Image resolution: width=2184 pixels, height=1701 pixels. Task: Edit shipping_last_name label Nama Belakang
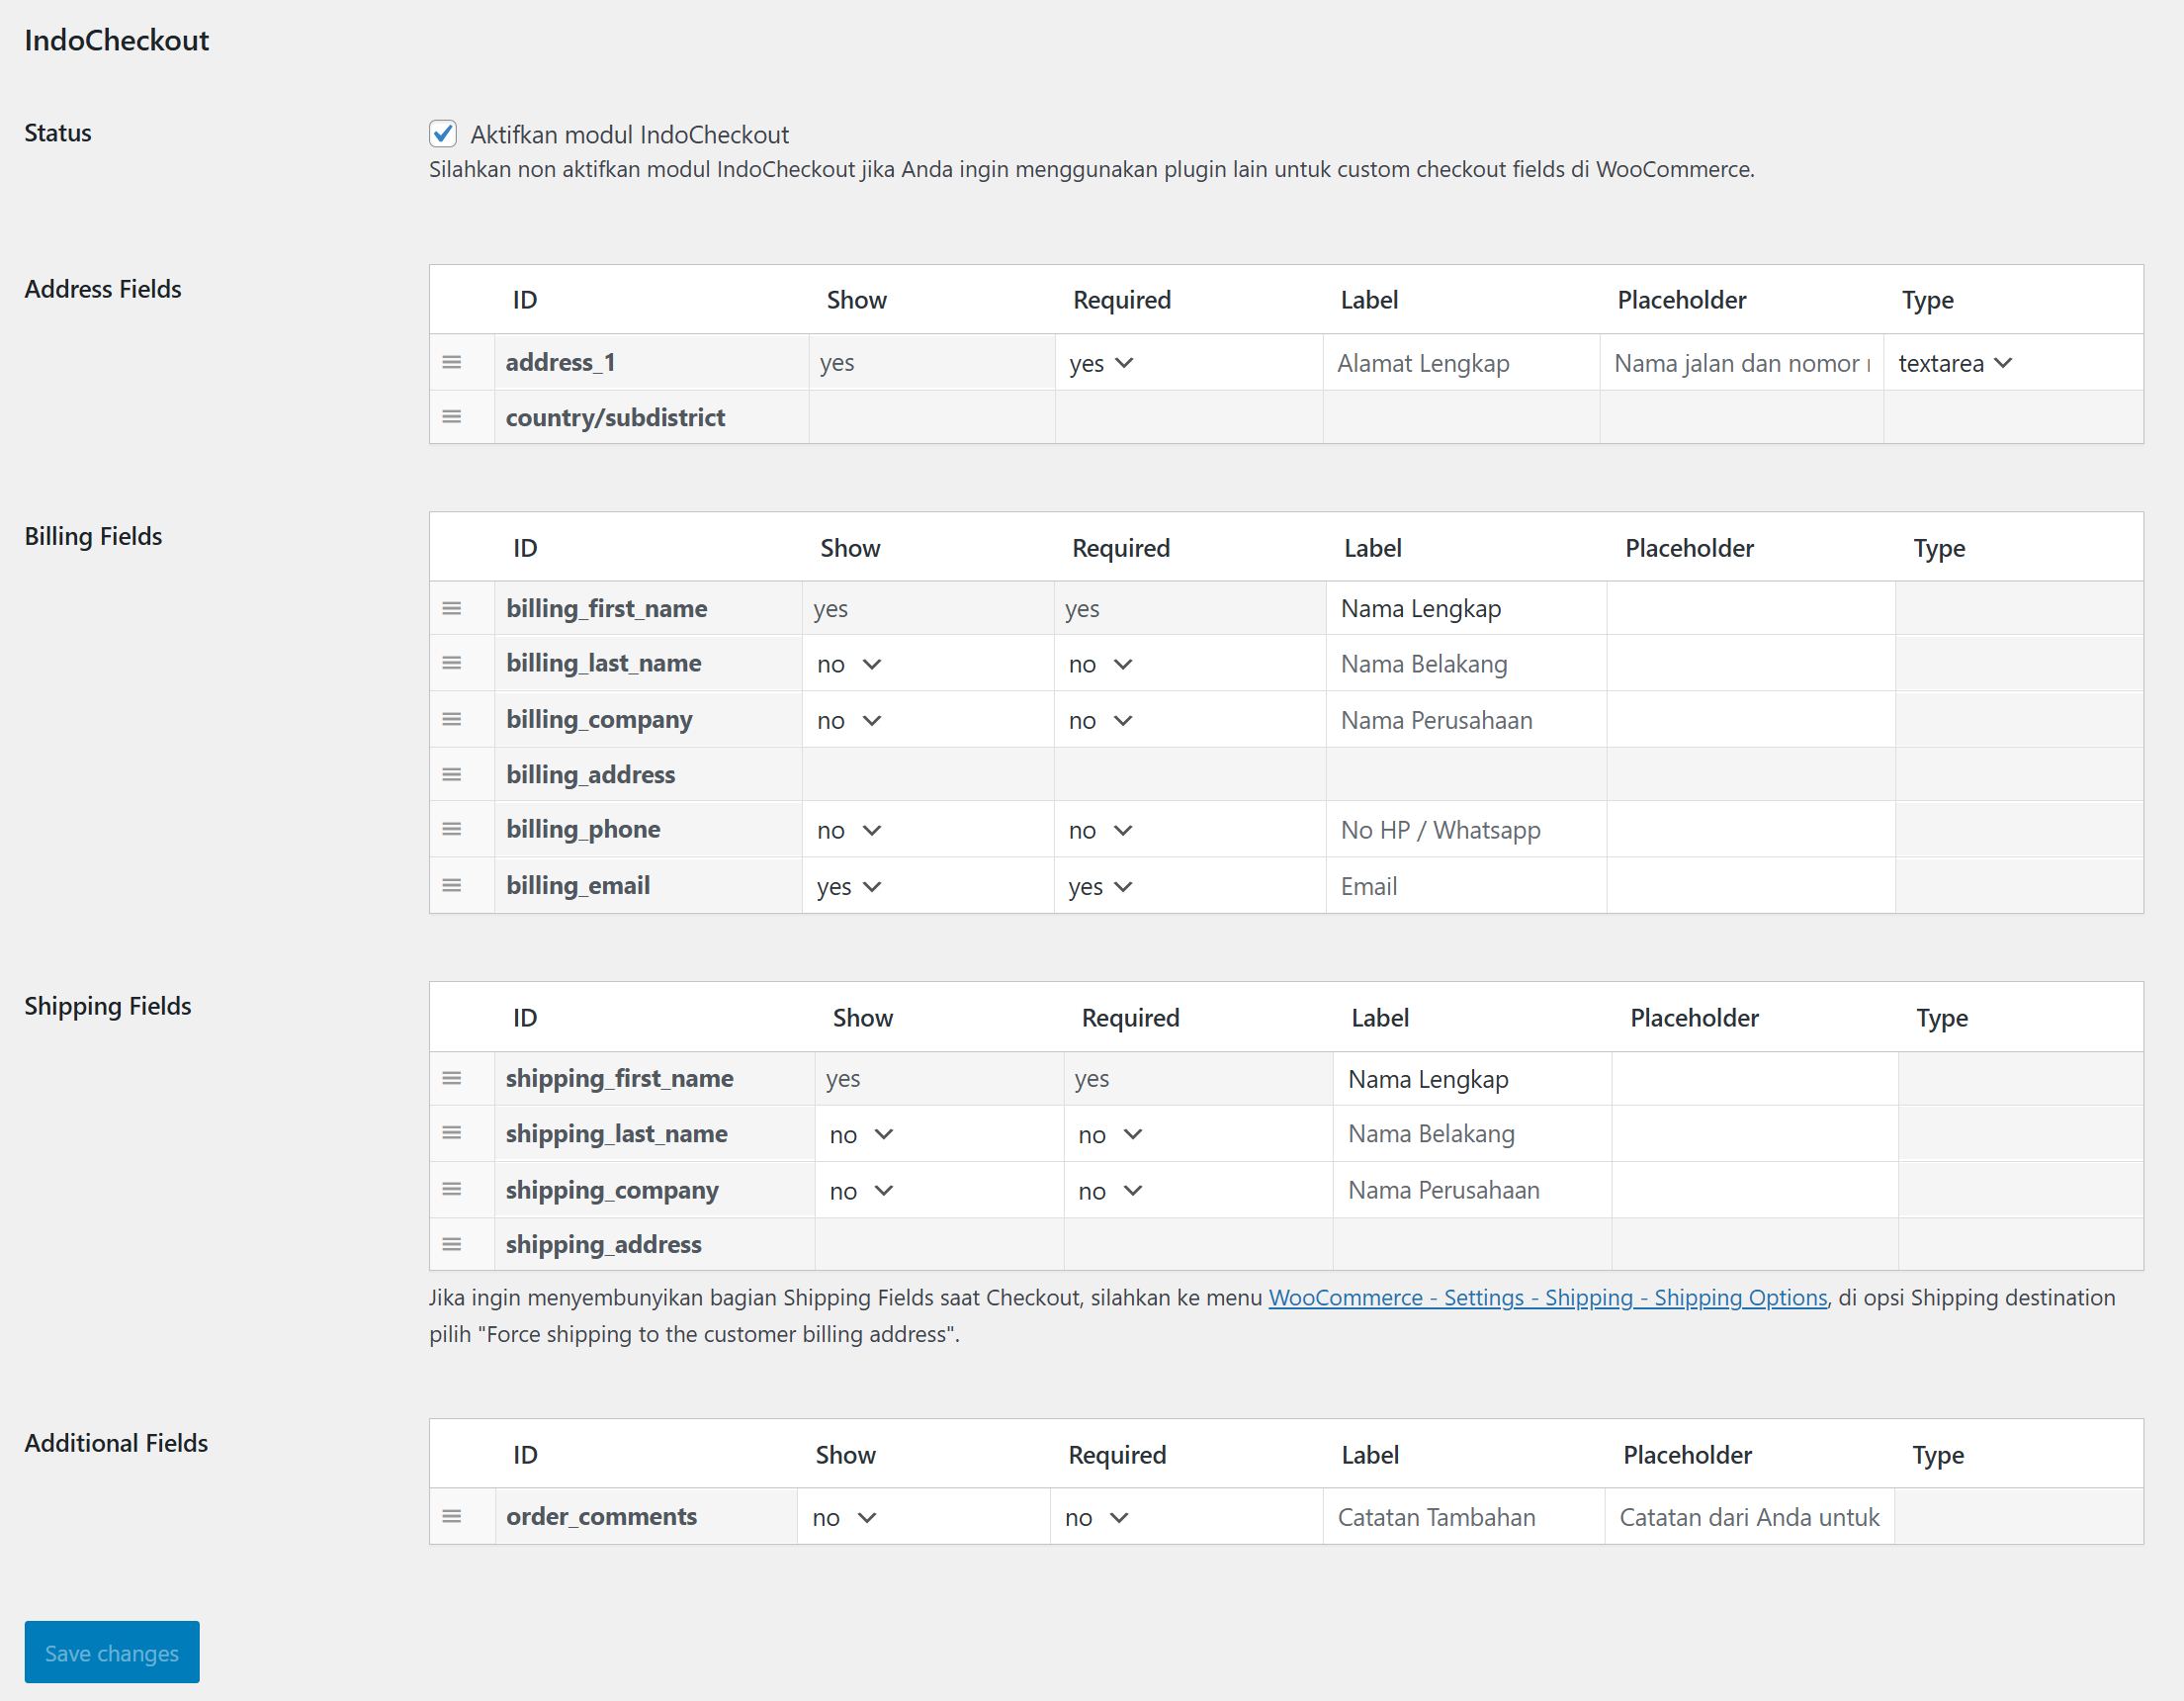[x=1472, y=1134]
